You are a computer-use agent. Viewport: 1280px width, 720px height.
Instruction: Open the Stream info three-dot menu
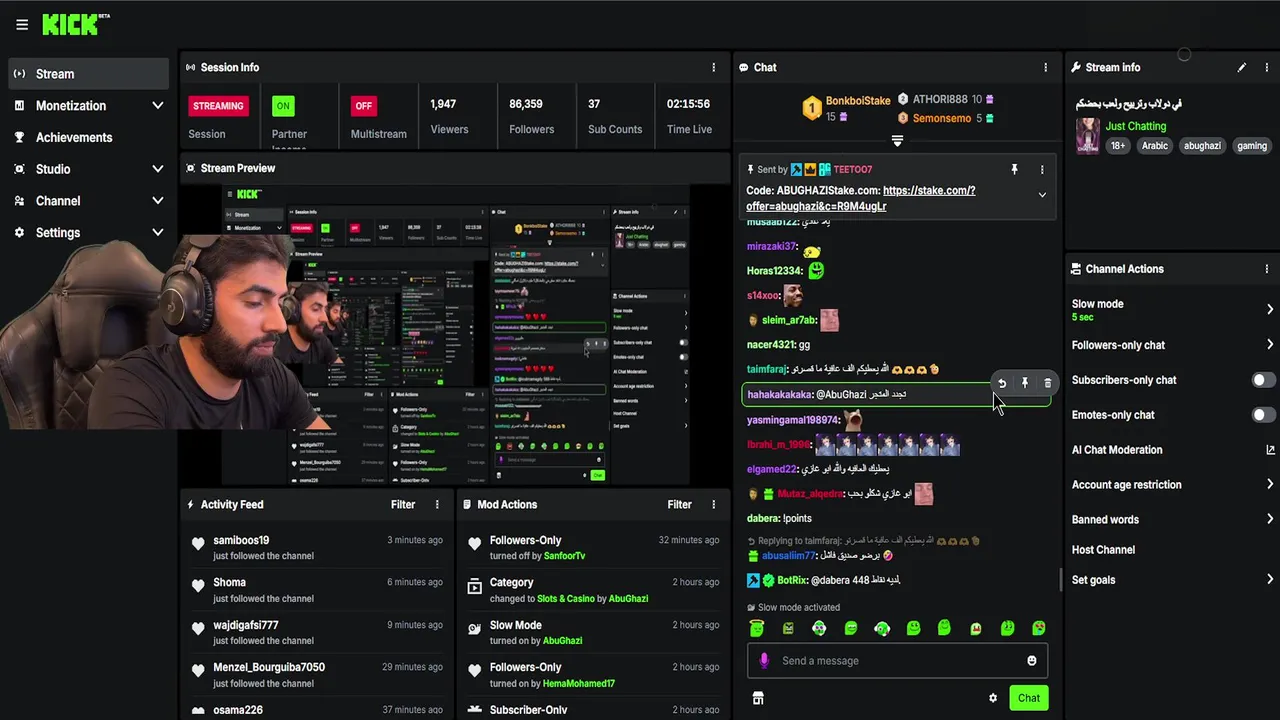[x=1266, y=67]
